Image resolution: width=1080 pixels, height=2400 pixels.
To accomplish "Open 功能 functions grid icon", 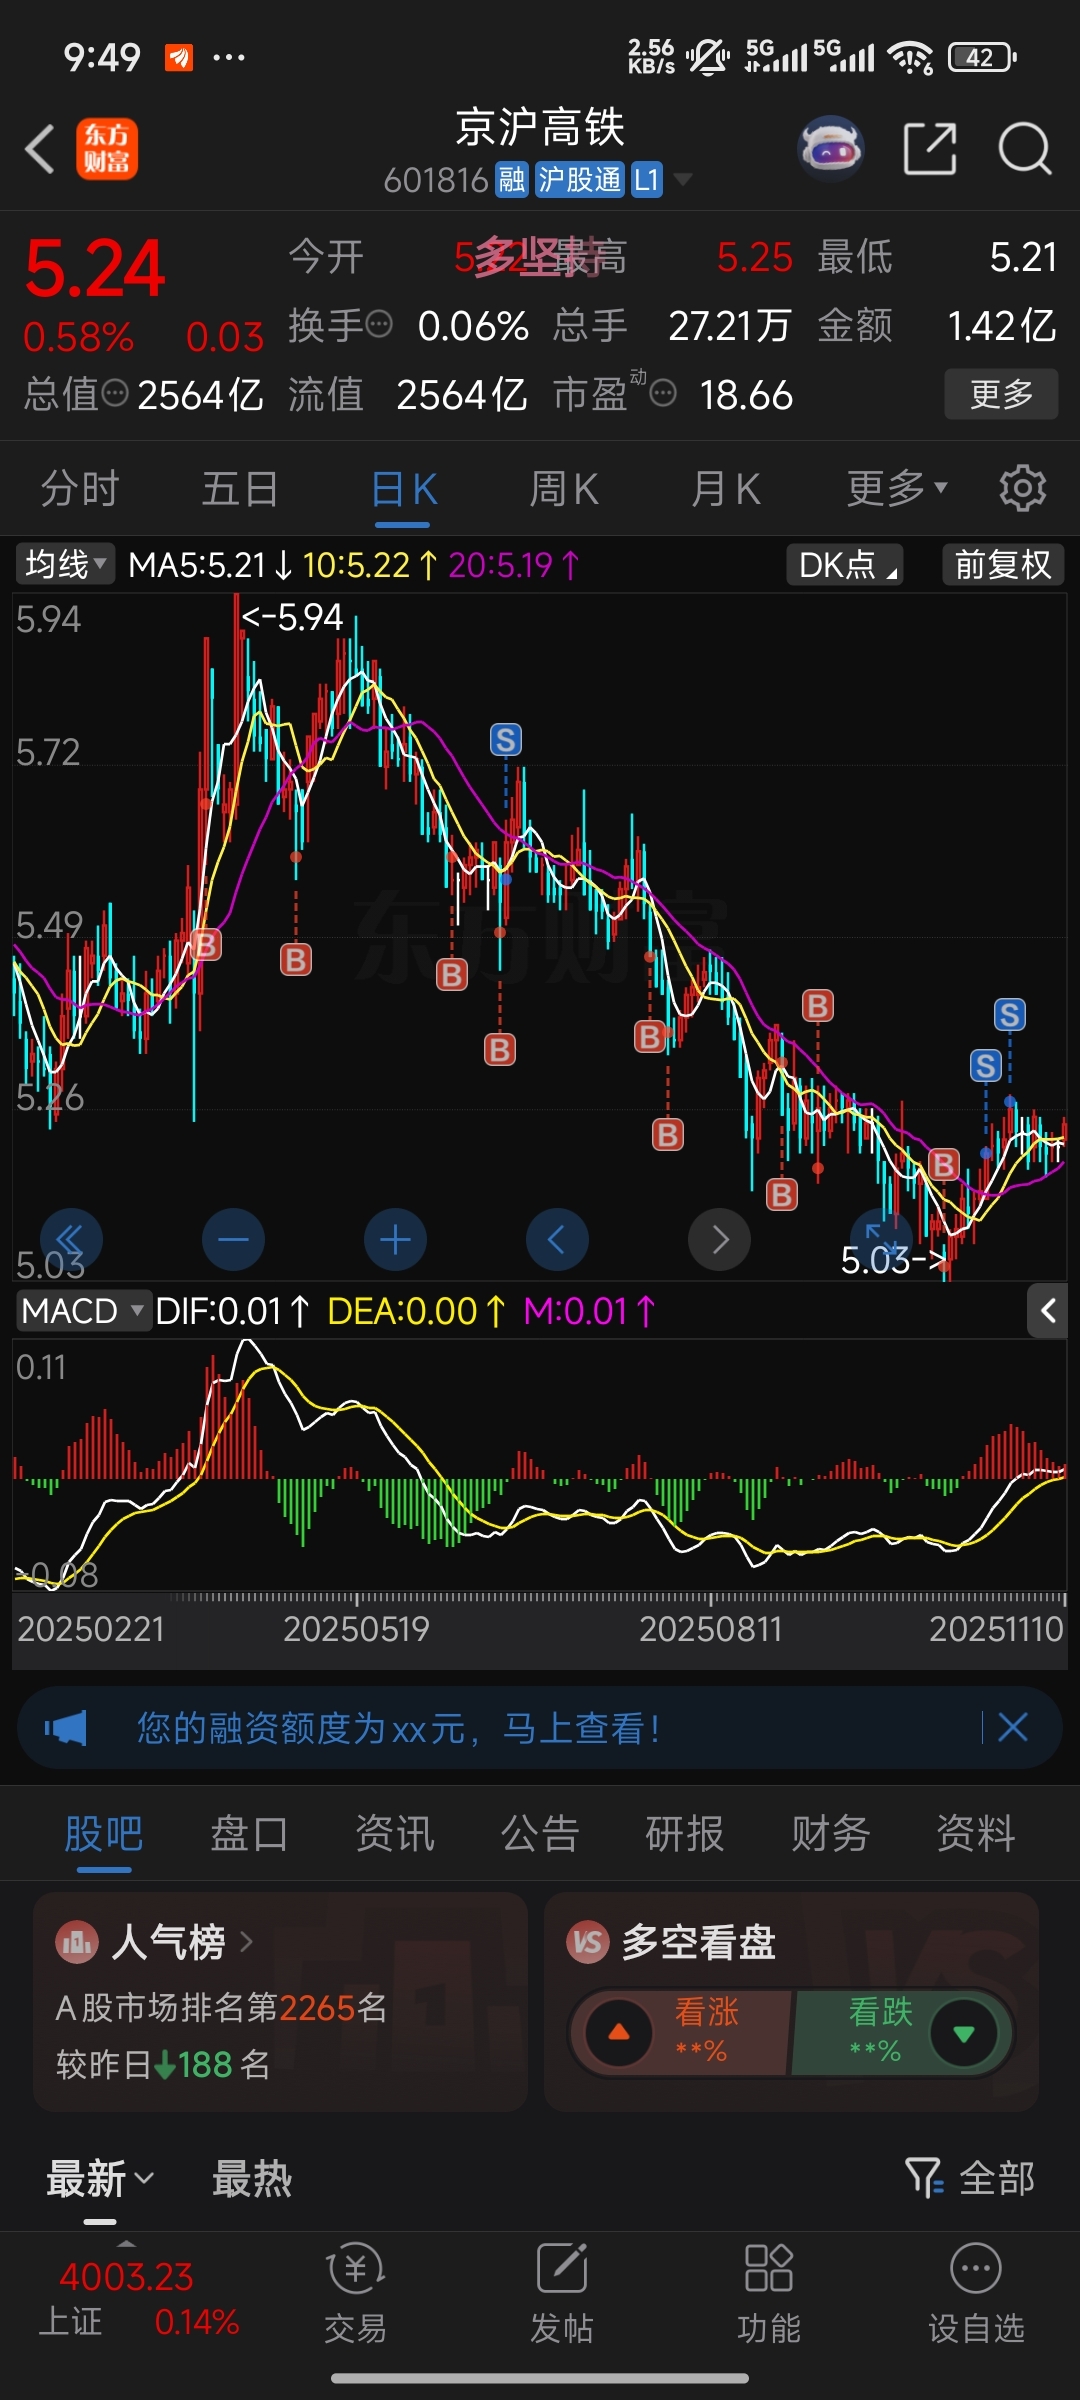I will [769, 2293].
